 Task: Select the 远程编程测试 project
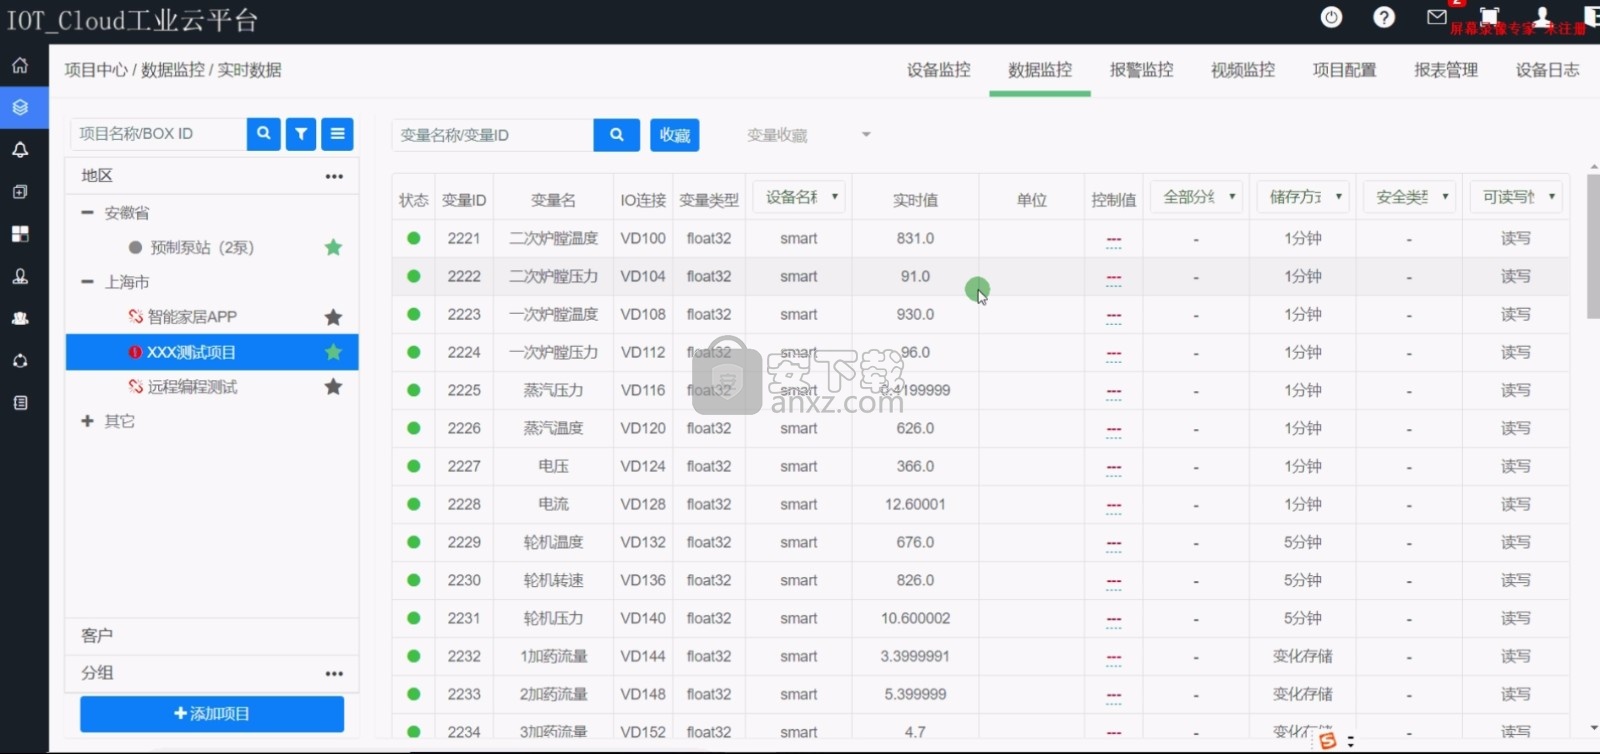pos(192,387)
